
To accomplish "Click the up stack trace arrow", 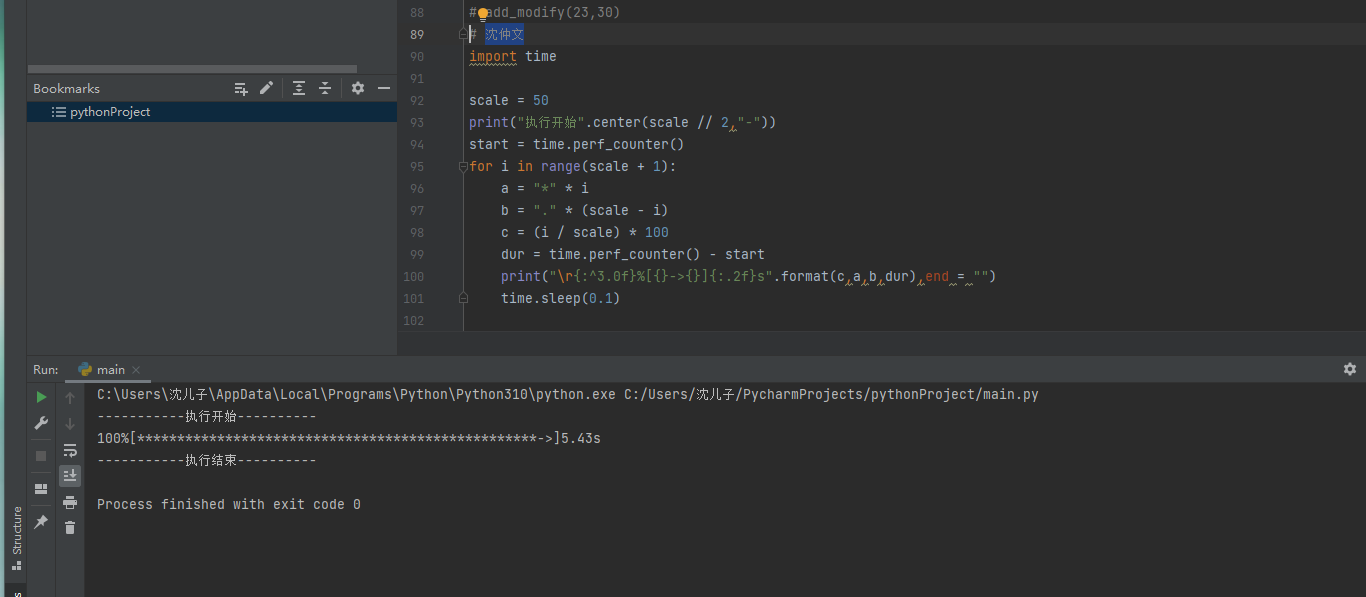I will click(70, 396).
